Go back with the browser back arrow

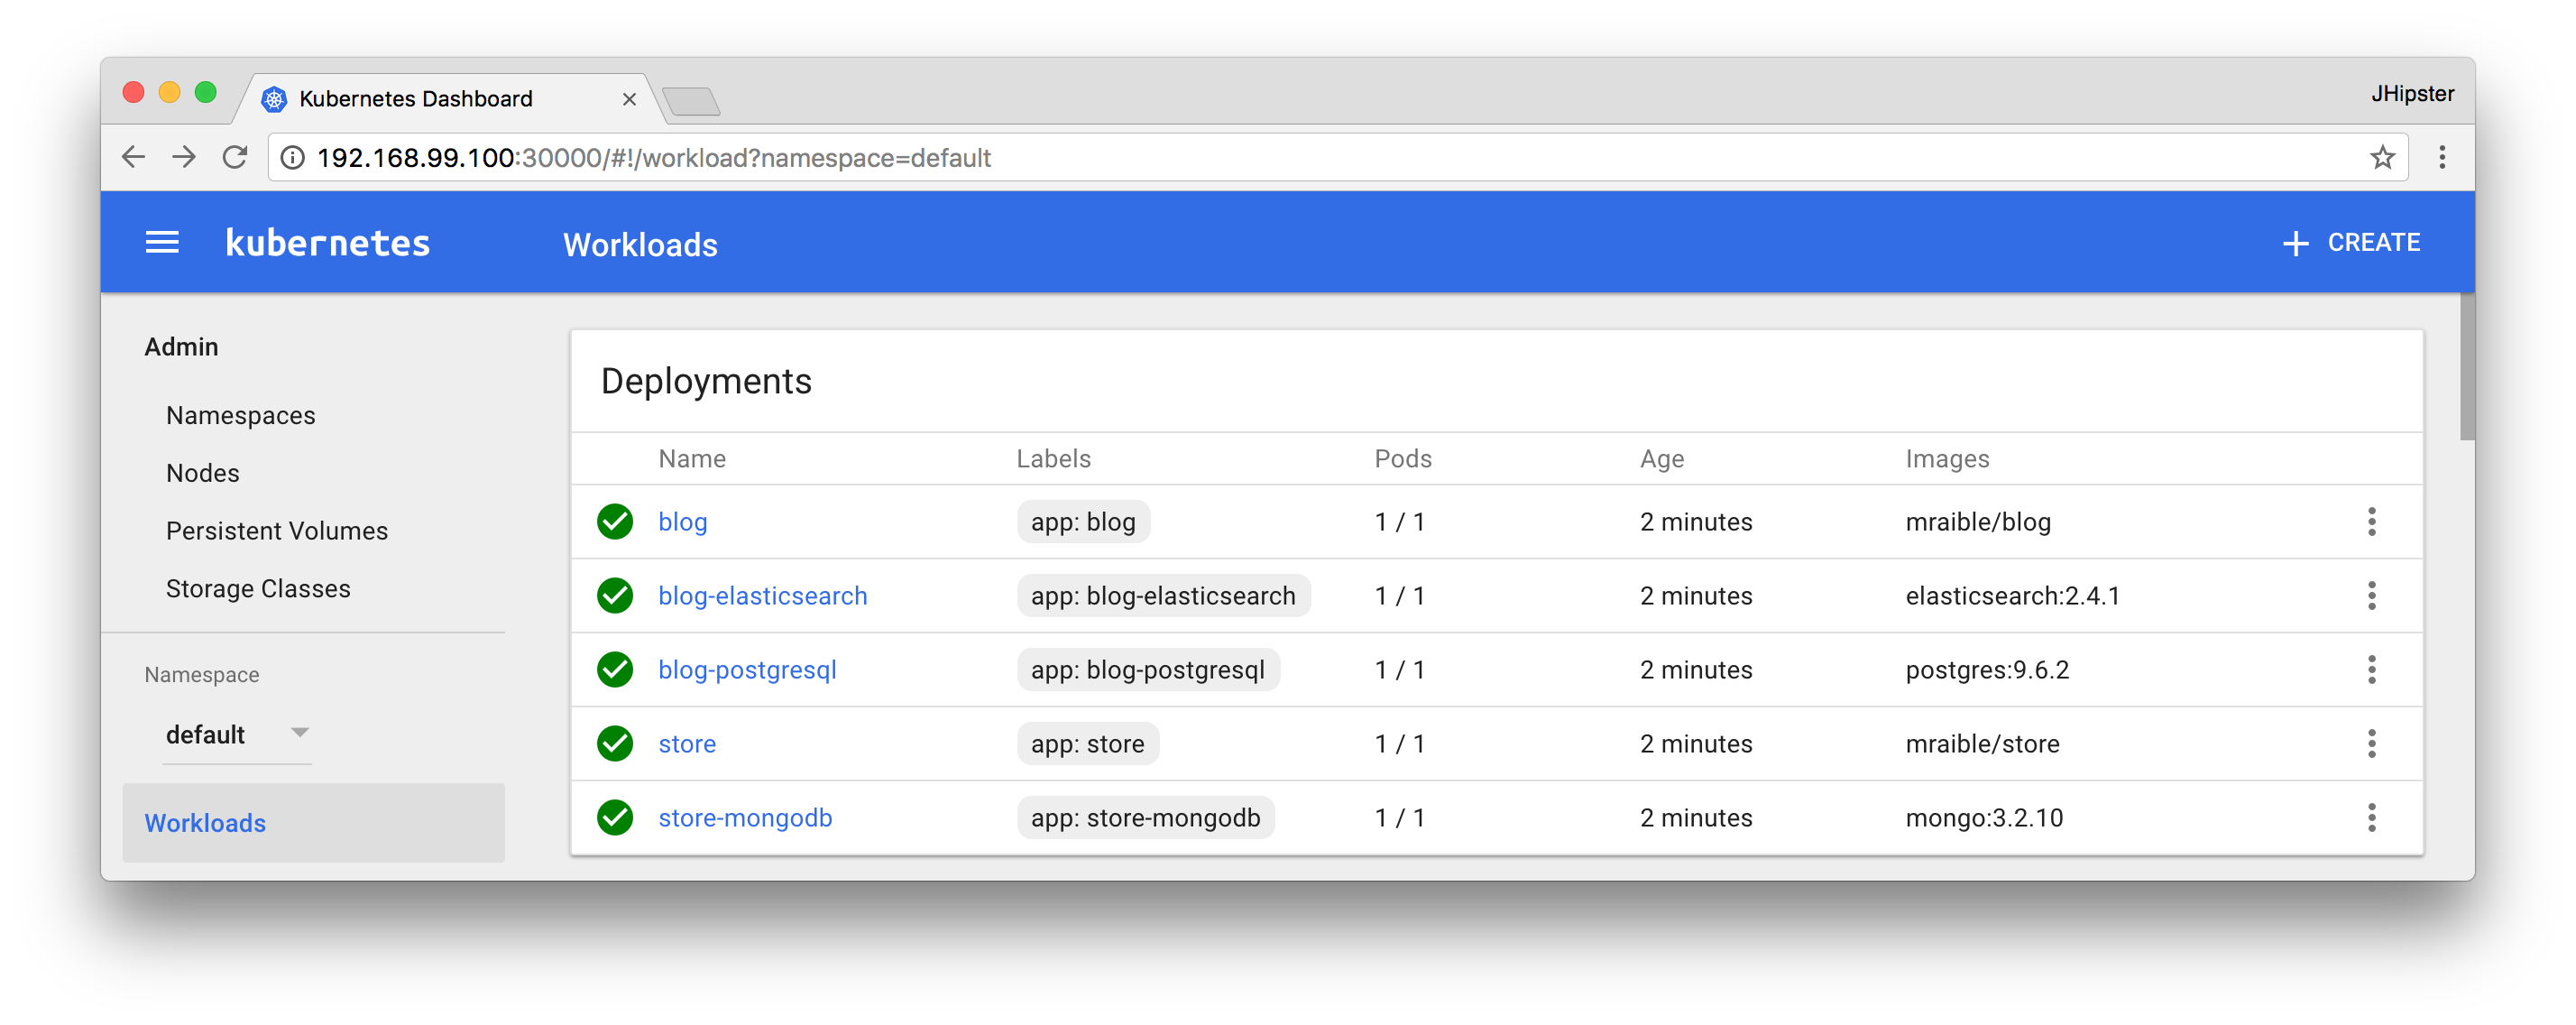133,158
